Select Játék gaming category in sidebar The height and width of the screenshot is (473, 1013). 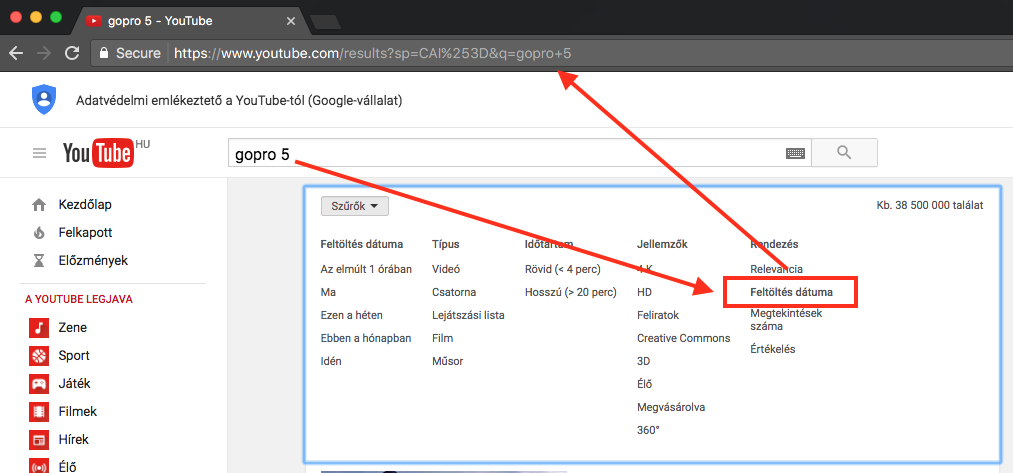pos(74,383)
